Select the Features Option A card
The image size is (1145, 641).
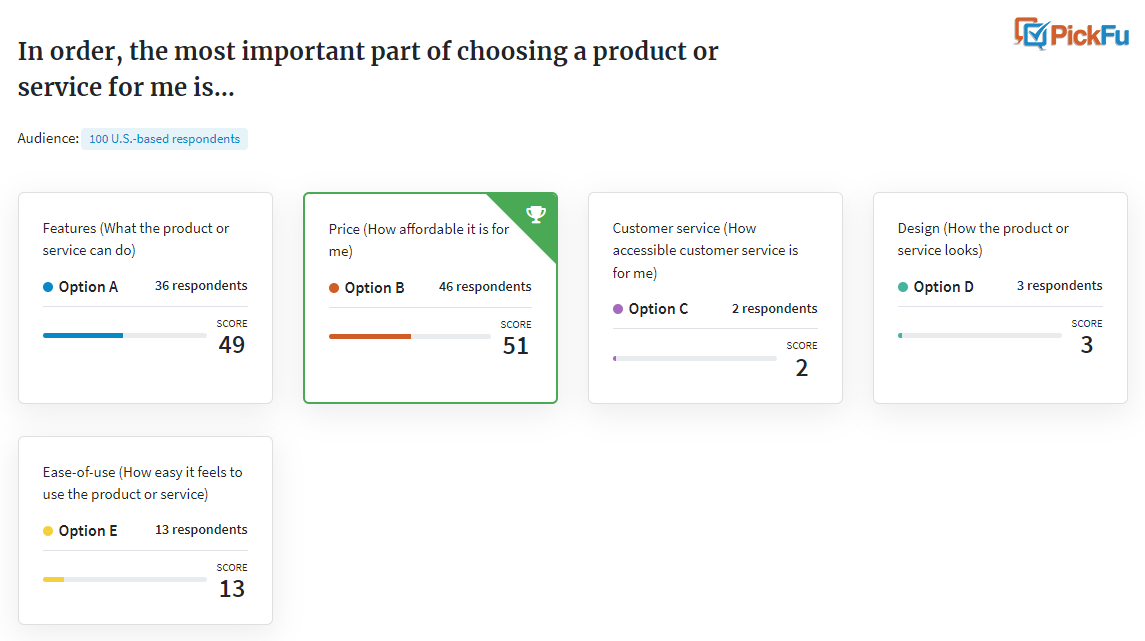[145, 298]
